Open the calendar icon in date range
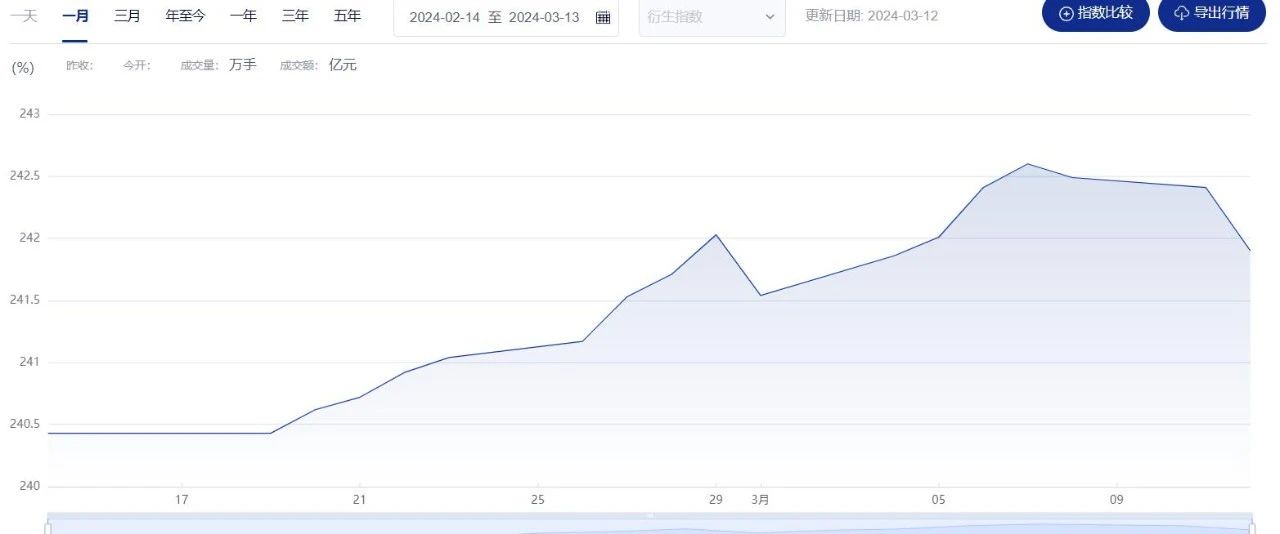Image resolution: width=1280 pixels, height=534 pixels. click(603, 17)
